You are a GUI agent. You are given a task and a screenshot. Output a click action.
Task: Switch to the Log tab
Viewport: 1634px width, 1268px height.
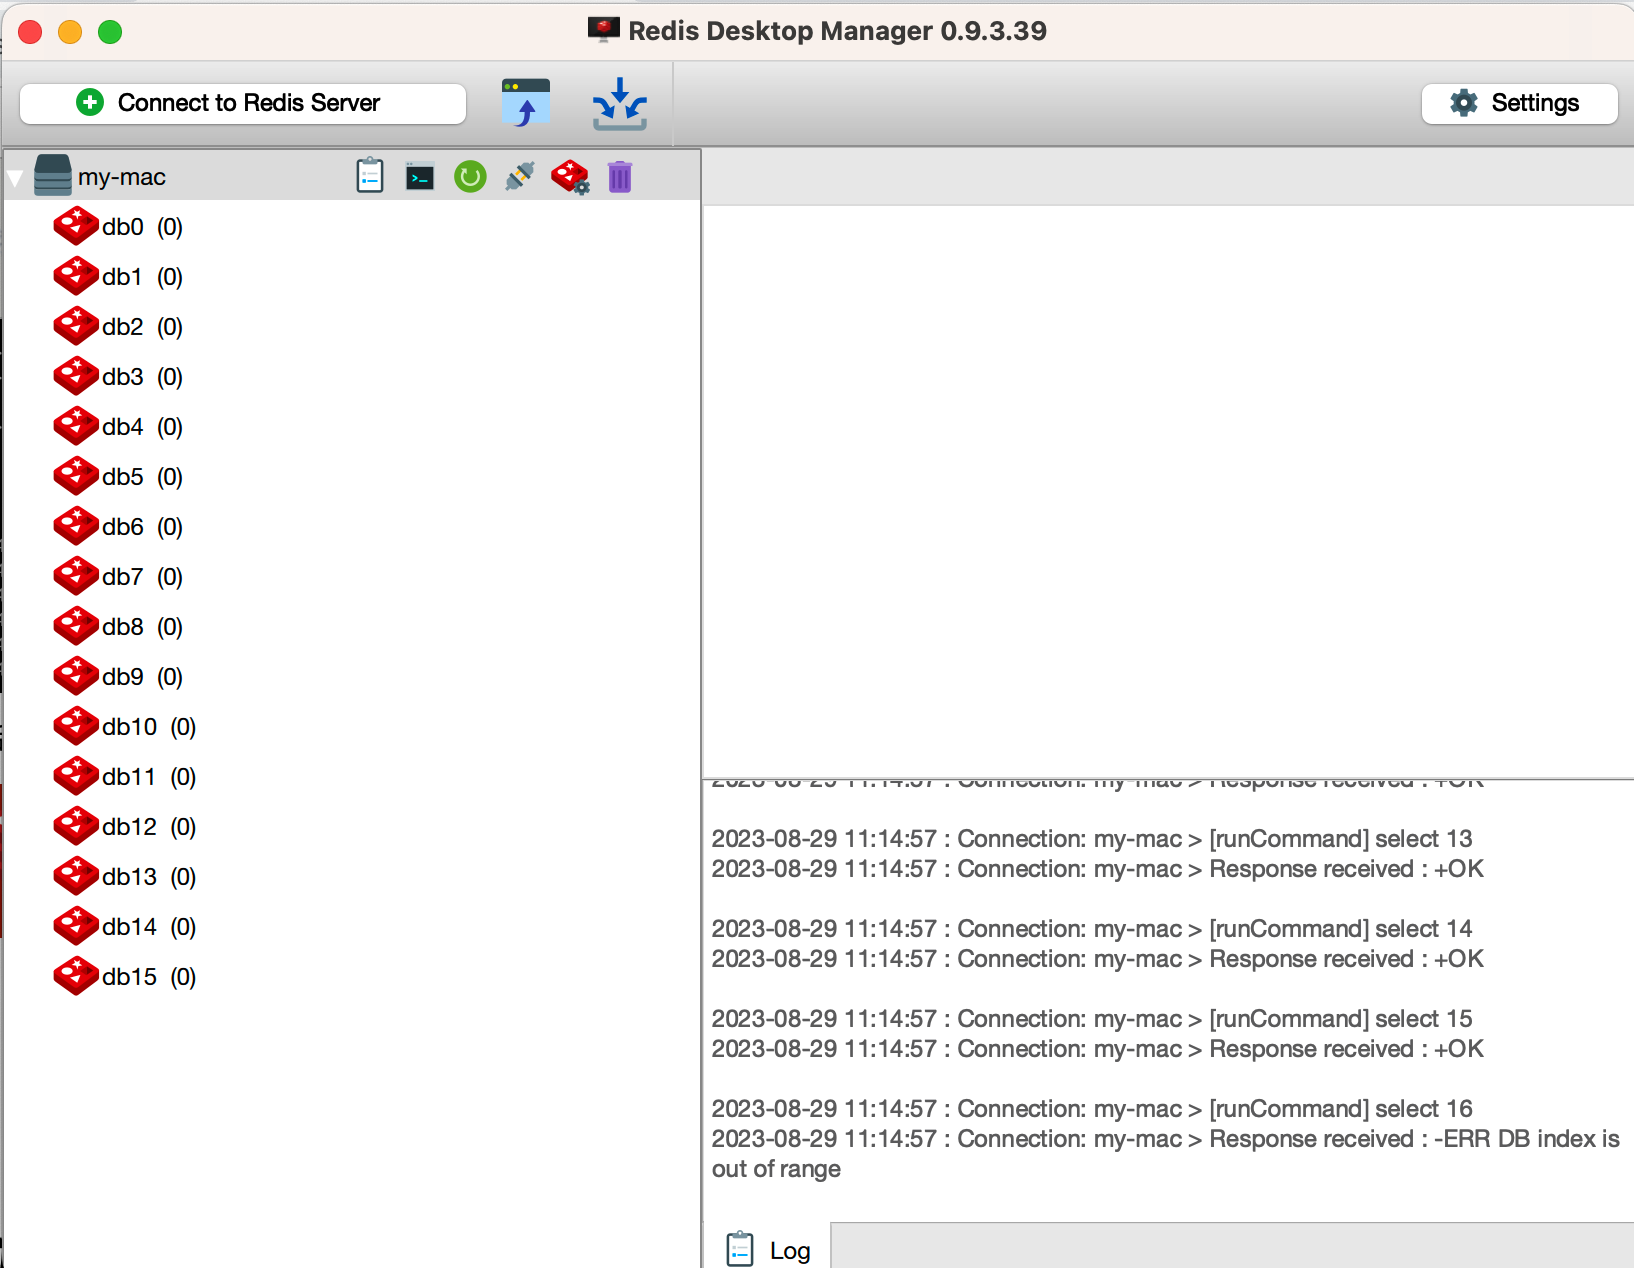pos(767,1248)
